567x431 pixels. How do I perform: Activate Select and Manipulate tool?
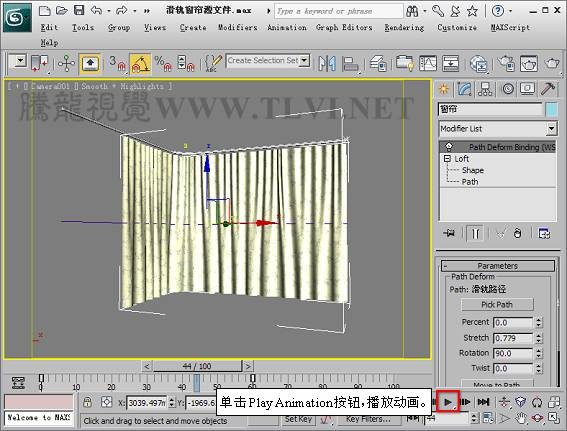point(66,63)
